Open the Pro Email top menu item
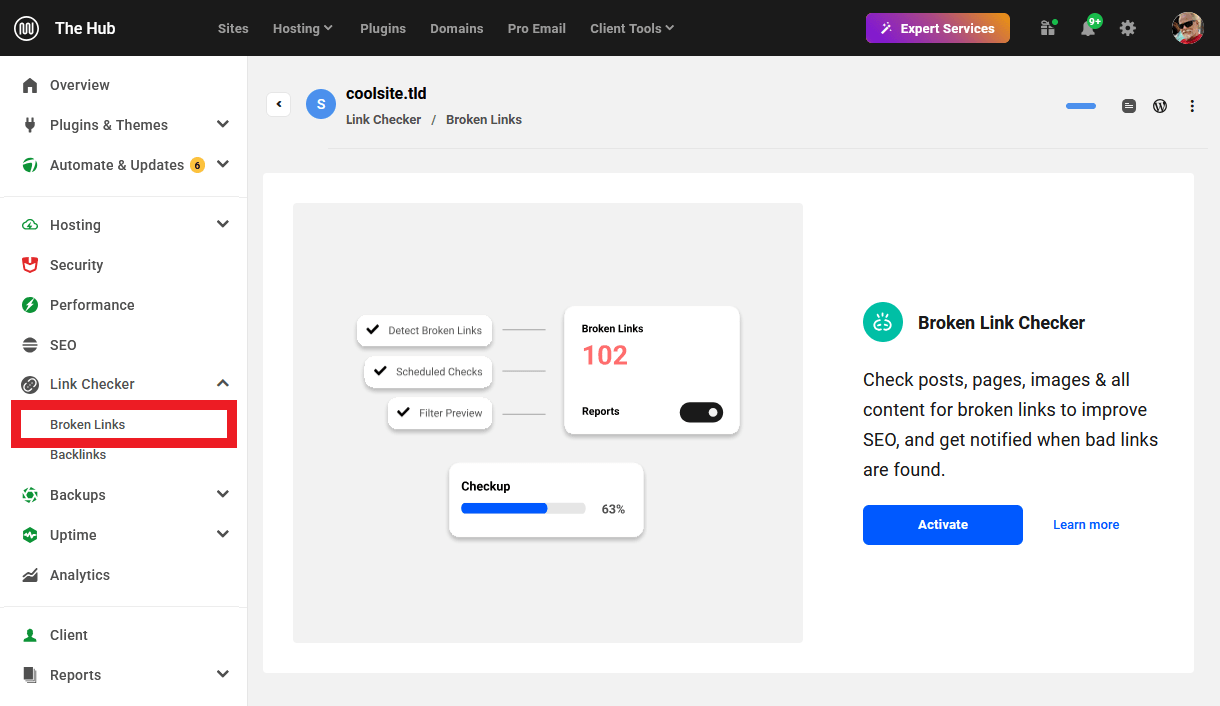 pos(537,28)
